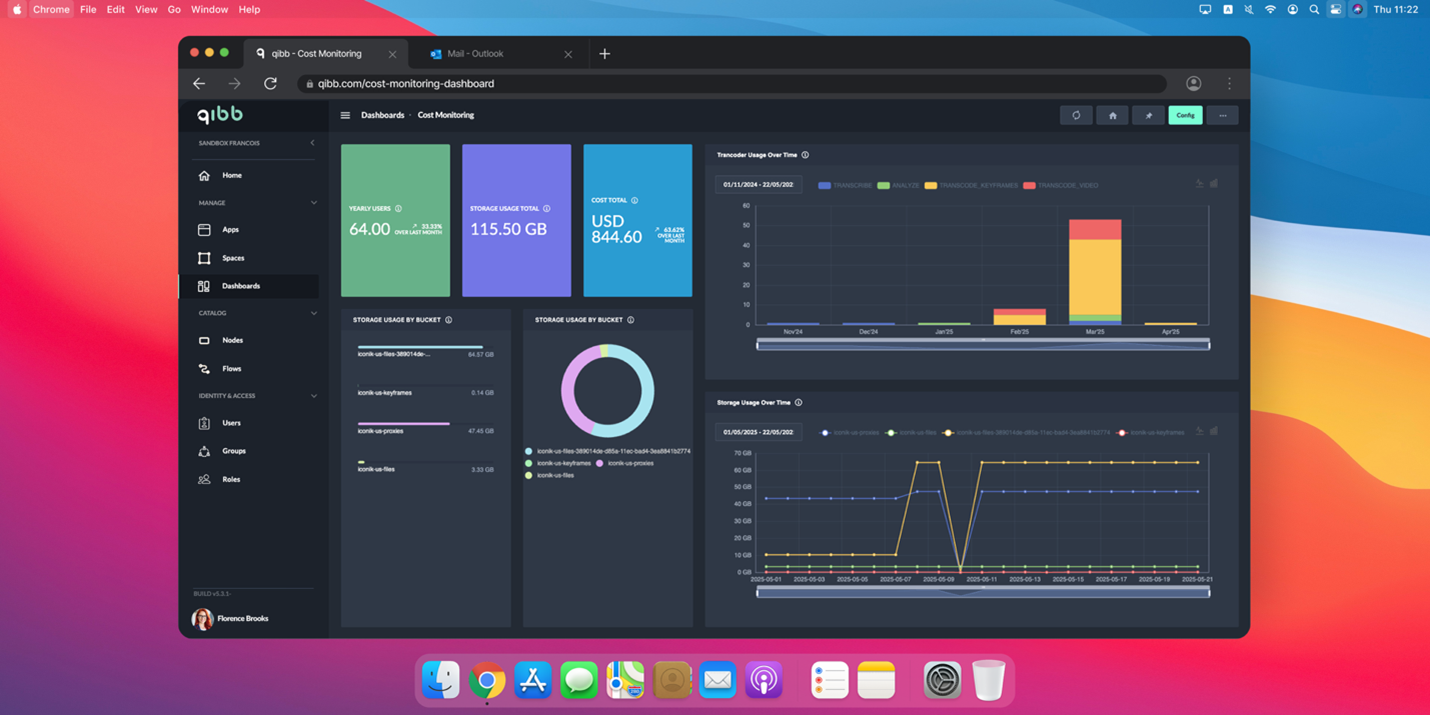Go back in the browser
1430x715 pixels.
[x=199, y=84]
